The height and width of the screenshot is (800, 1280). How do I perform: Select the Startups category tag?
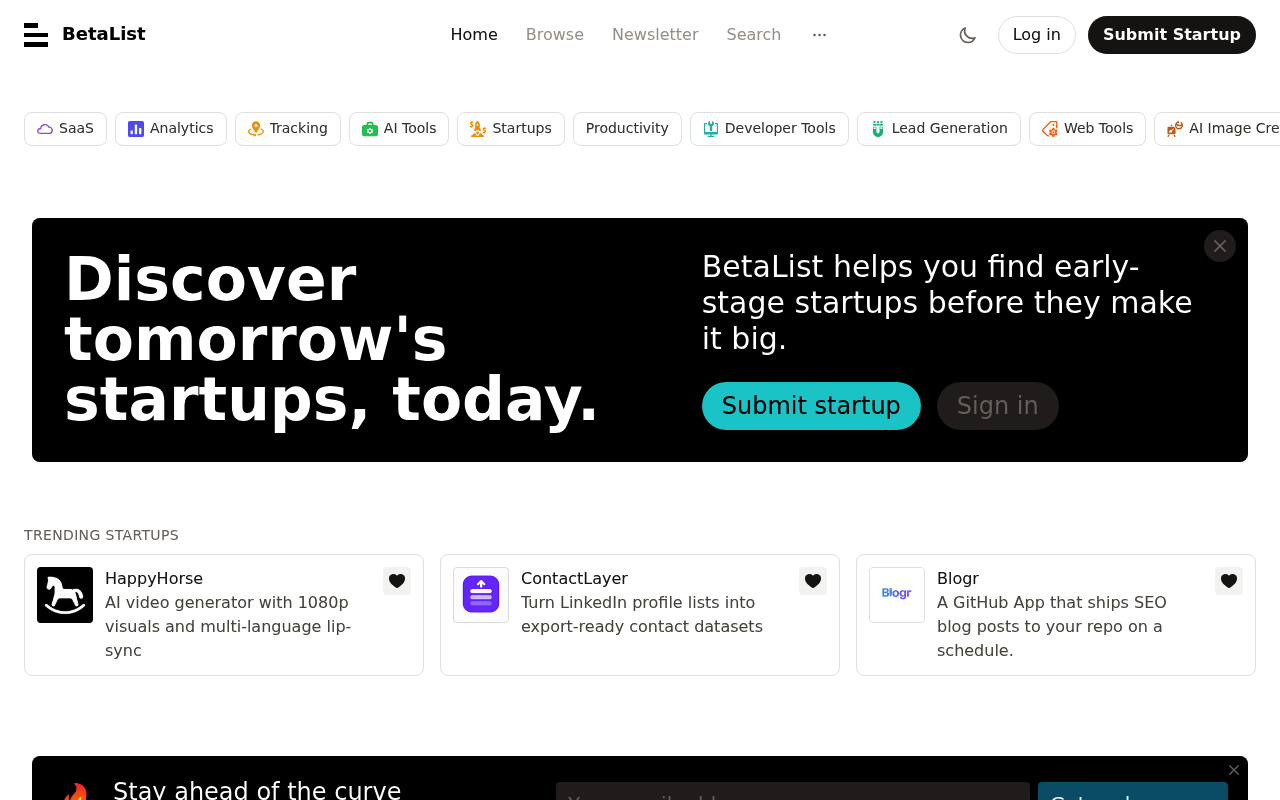point(511,129)
